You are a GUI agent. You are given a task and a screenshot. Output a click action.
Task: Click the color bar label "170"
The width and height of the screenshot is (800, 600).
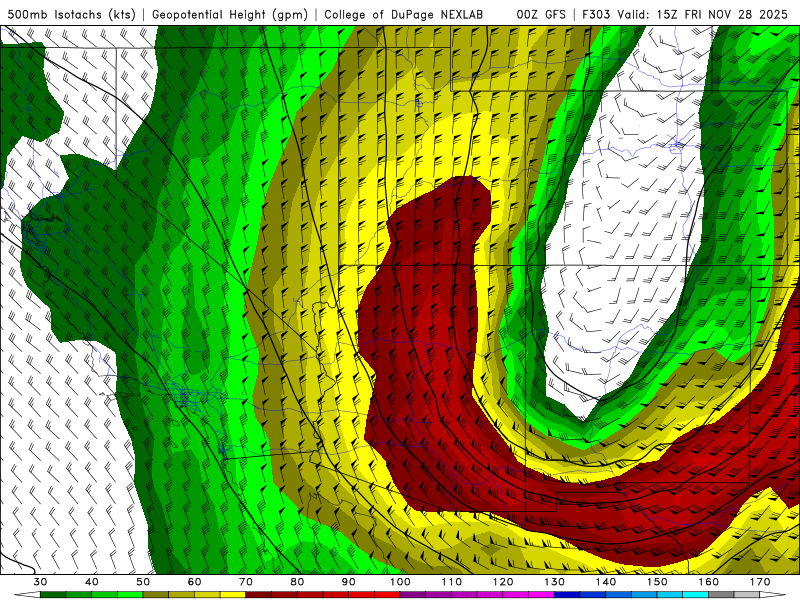click(760, 582)
